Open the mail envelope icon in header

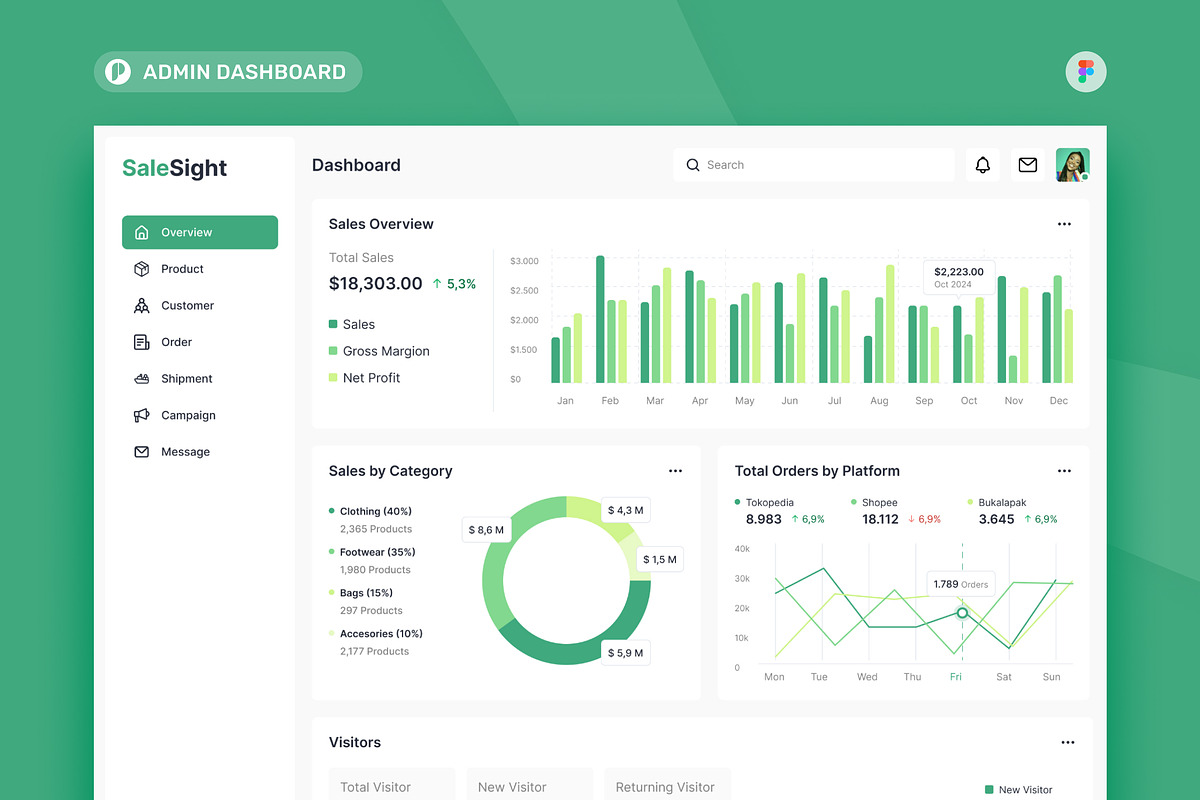tap(1027, 165)
